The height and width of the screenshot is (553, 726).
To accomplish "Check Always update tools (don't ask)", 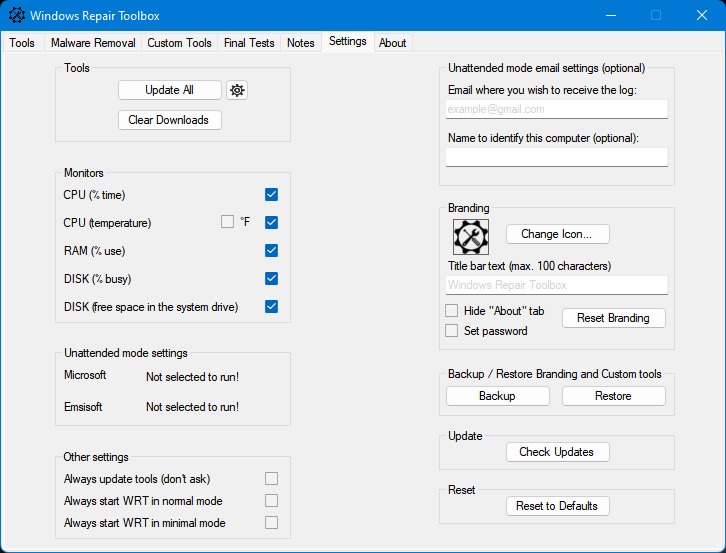I will point(271,478).
